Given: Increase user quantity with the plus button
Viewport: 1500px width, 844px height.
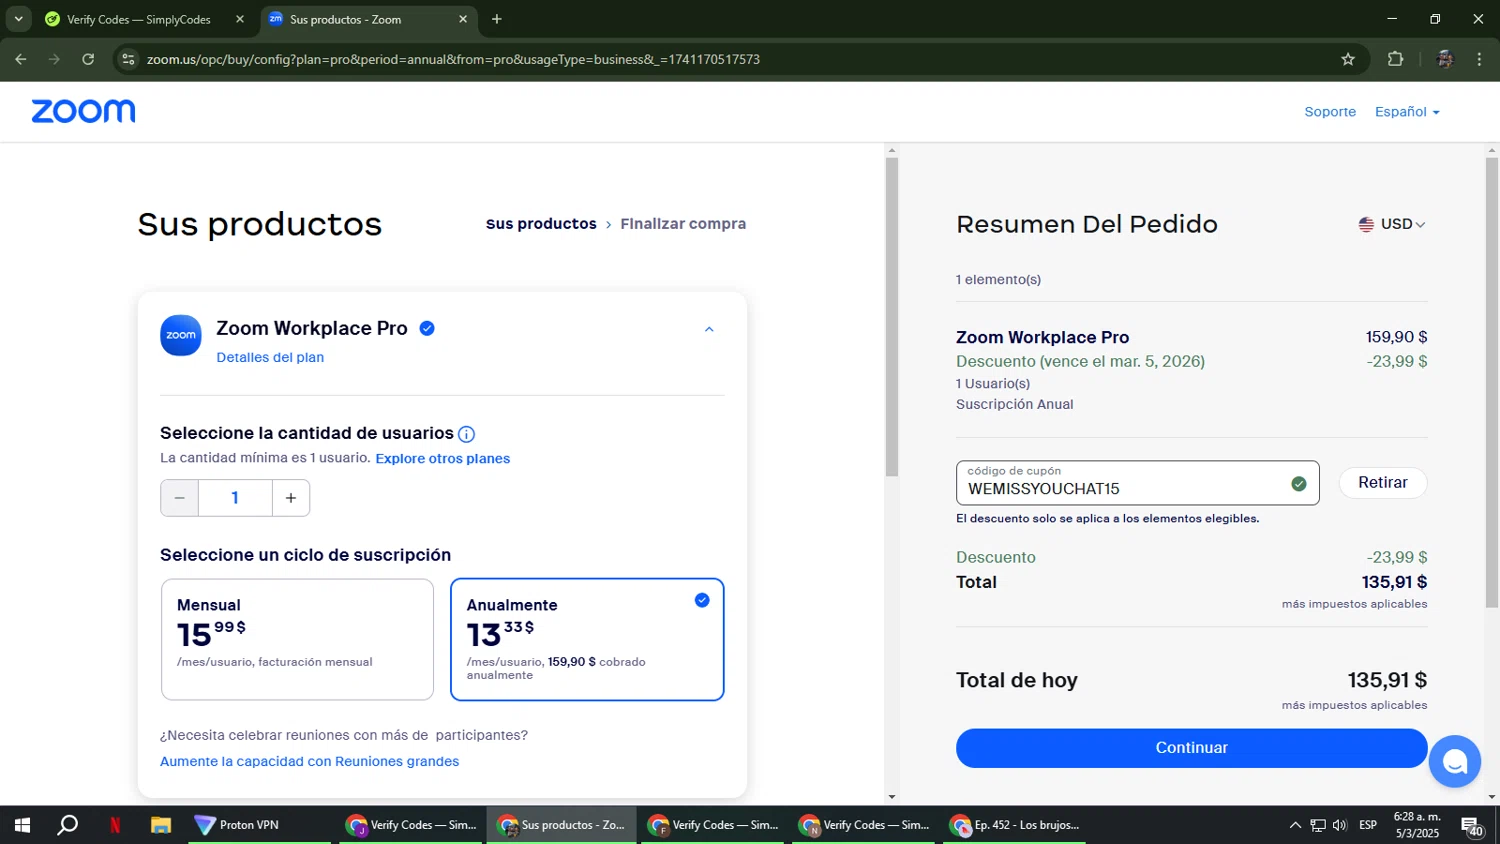Looking at the screenshot, I should (291, 498).
